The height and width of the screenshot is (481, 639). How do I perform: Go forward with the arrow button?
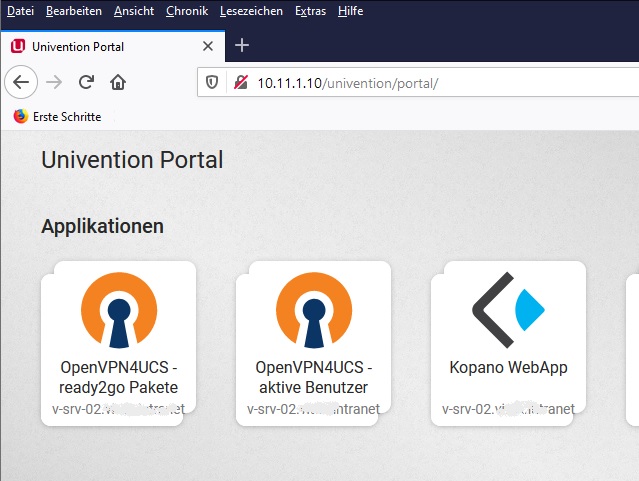tap(54, 82)
